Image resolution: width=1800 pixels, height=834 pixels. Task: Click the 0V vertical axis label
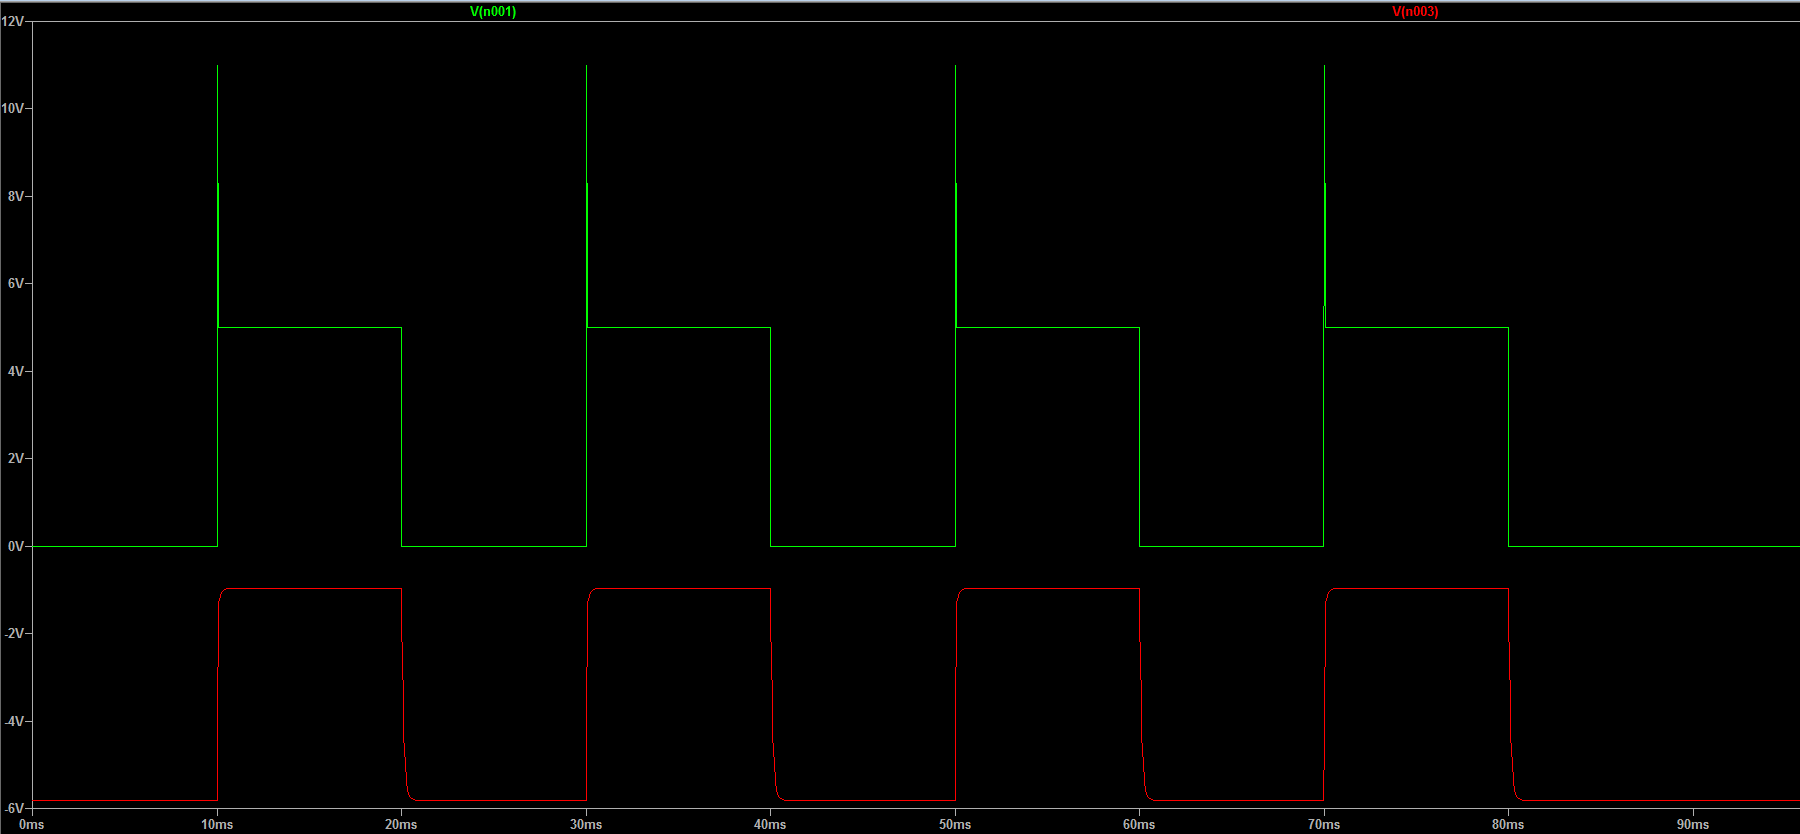click(16, 547)
